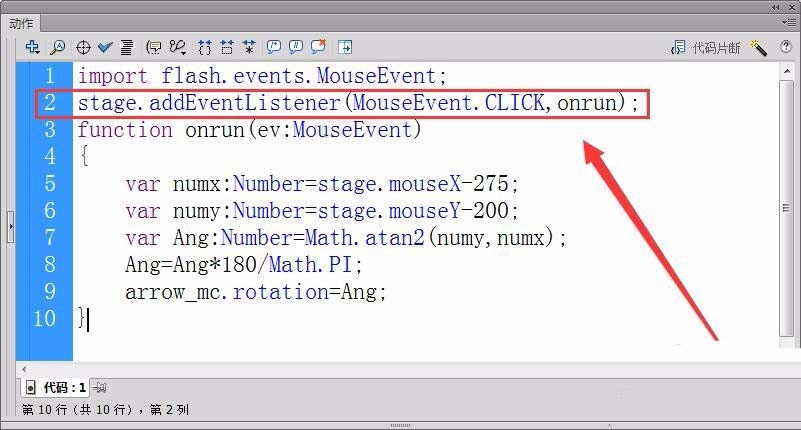Click "addEventListener" on line 2
Image resolution: width=801 pixels, height=430 pixels.
(x=245, y=103)
